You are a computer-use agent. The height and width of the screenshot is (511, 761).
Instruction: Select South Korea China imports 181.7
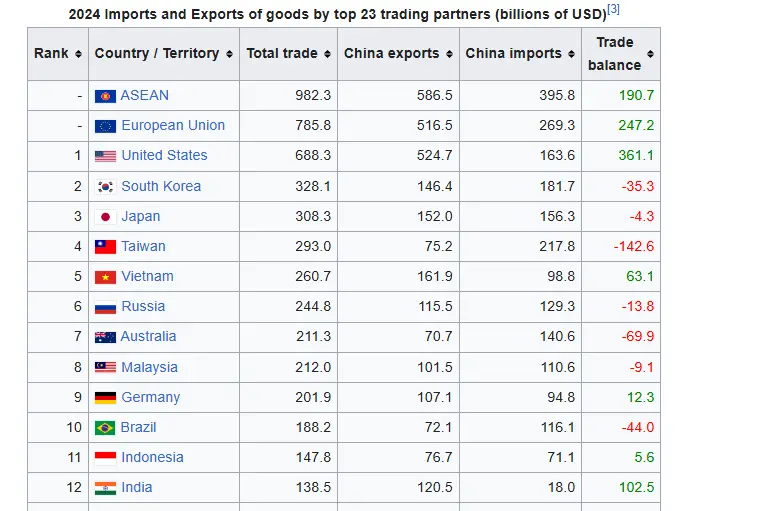pos(557,186)
